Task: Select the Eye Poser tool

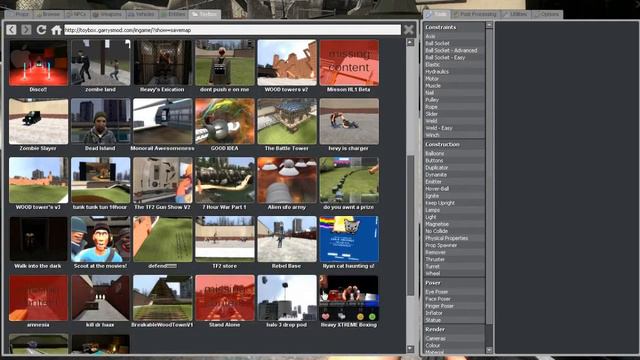Action: (454, 292)
